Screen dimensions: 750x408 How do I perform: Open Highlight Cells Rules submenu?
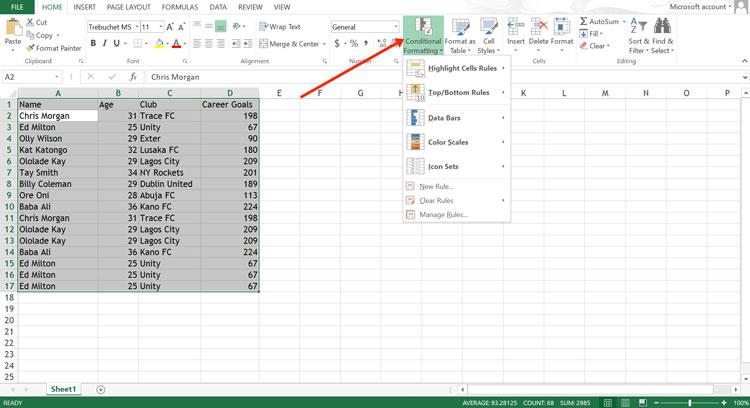click(456, 68)
